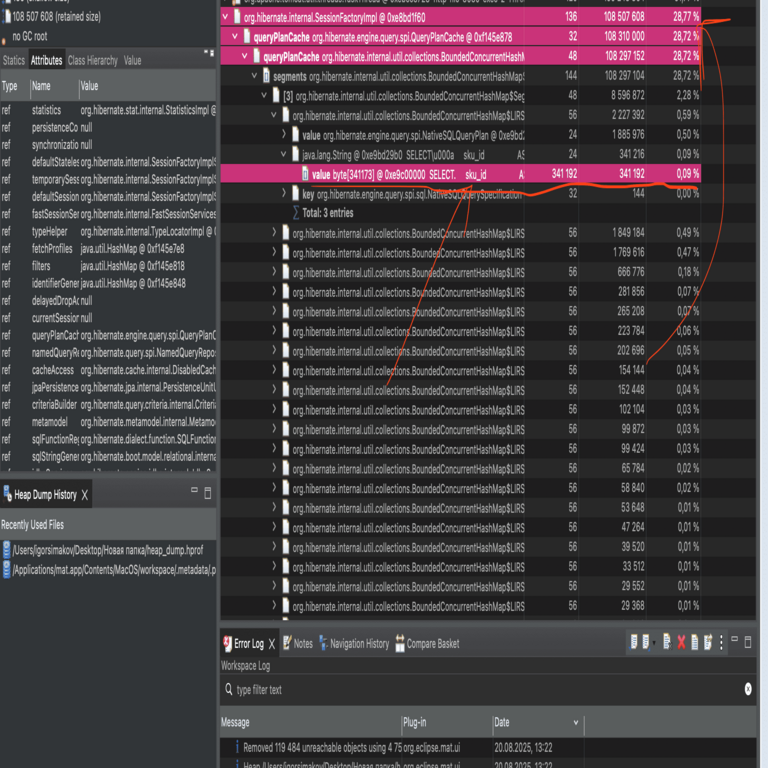Image resolution: width=768 pixels, height=768 pixels.
Task: Expand the key NativeSQLQuerySpecification node
Action: 283,194
